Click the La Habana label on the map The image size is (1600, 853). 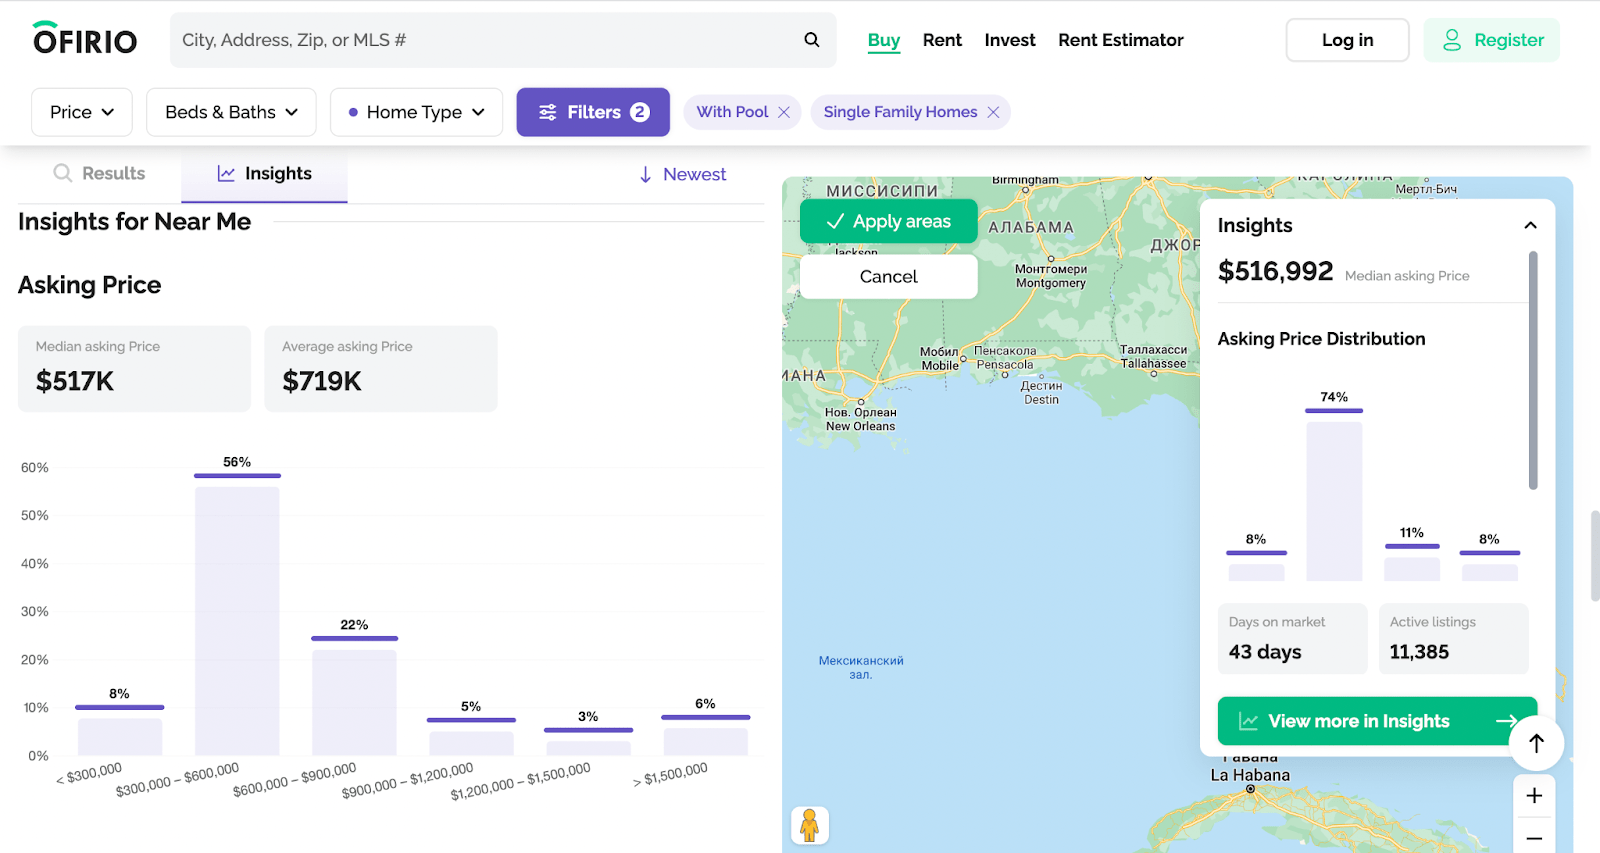coord(1250,775)
